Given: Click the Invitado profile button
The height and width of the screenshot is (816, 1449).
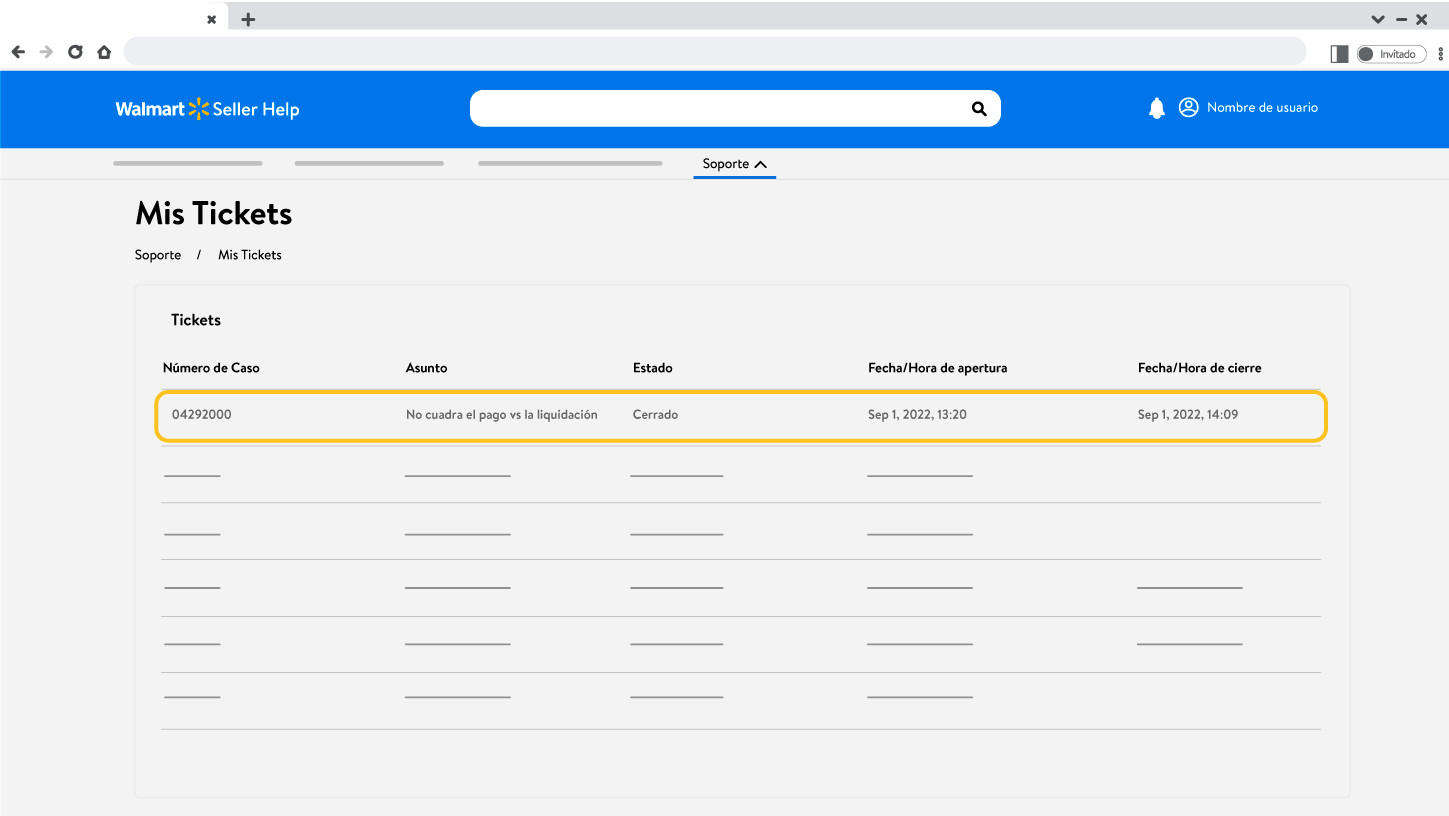Looking at the screenshot, I should [1390, 54].
